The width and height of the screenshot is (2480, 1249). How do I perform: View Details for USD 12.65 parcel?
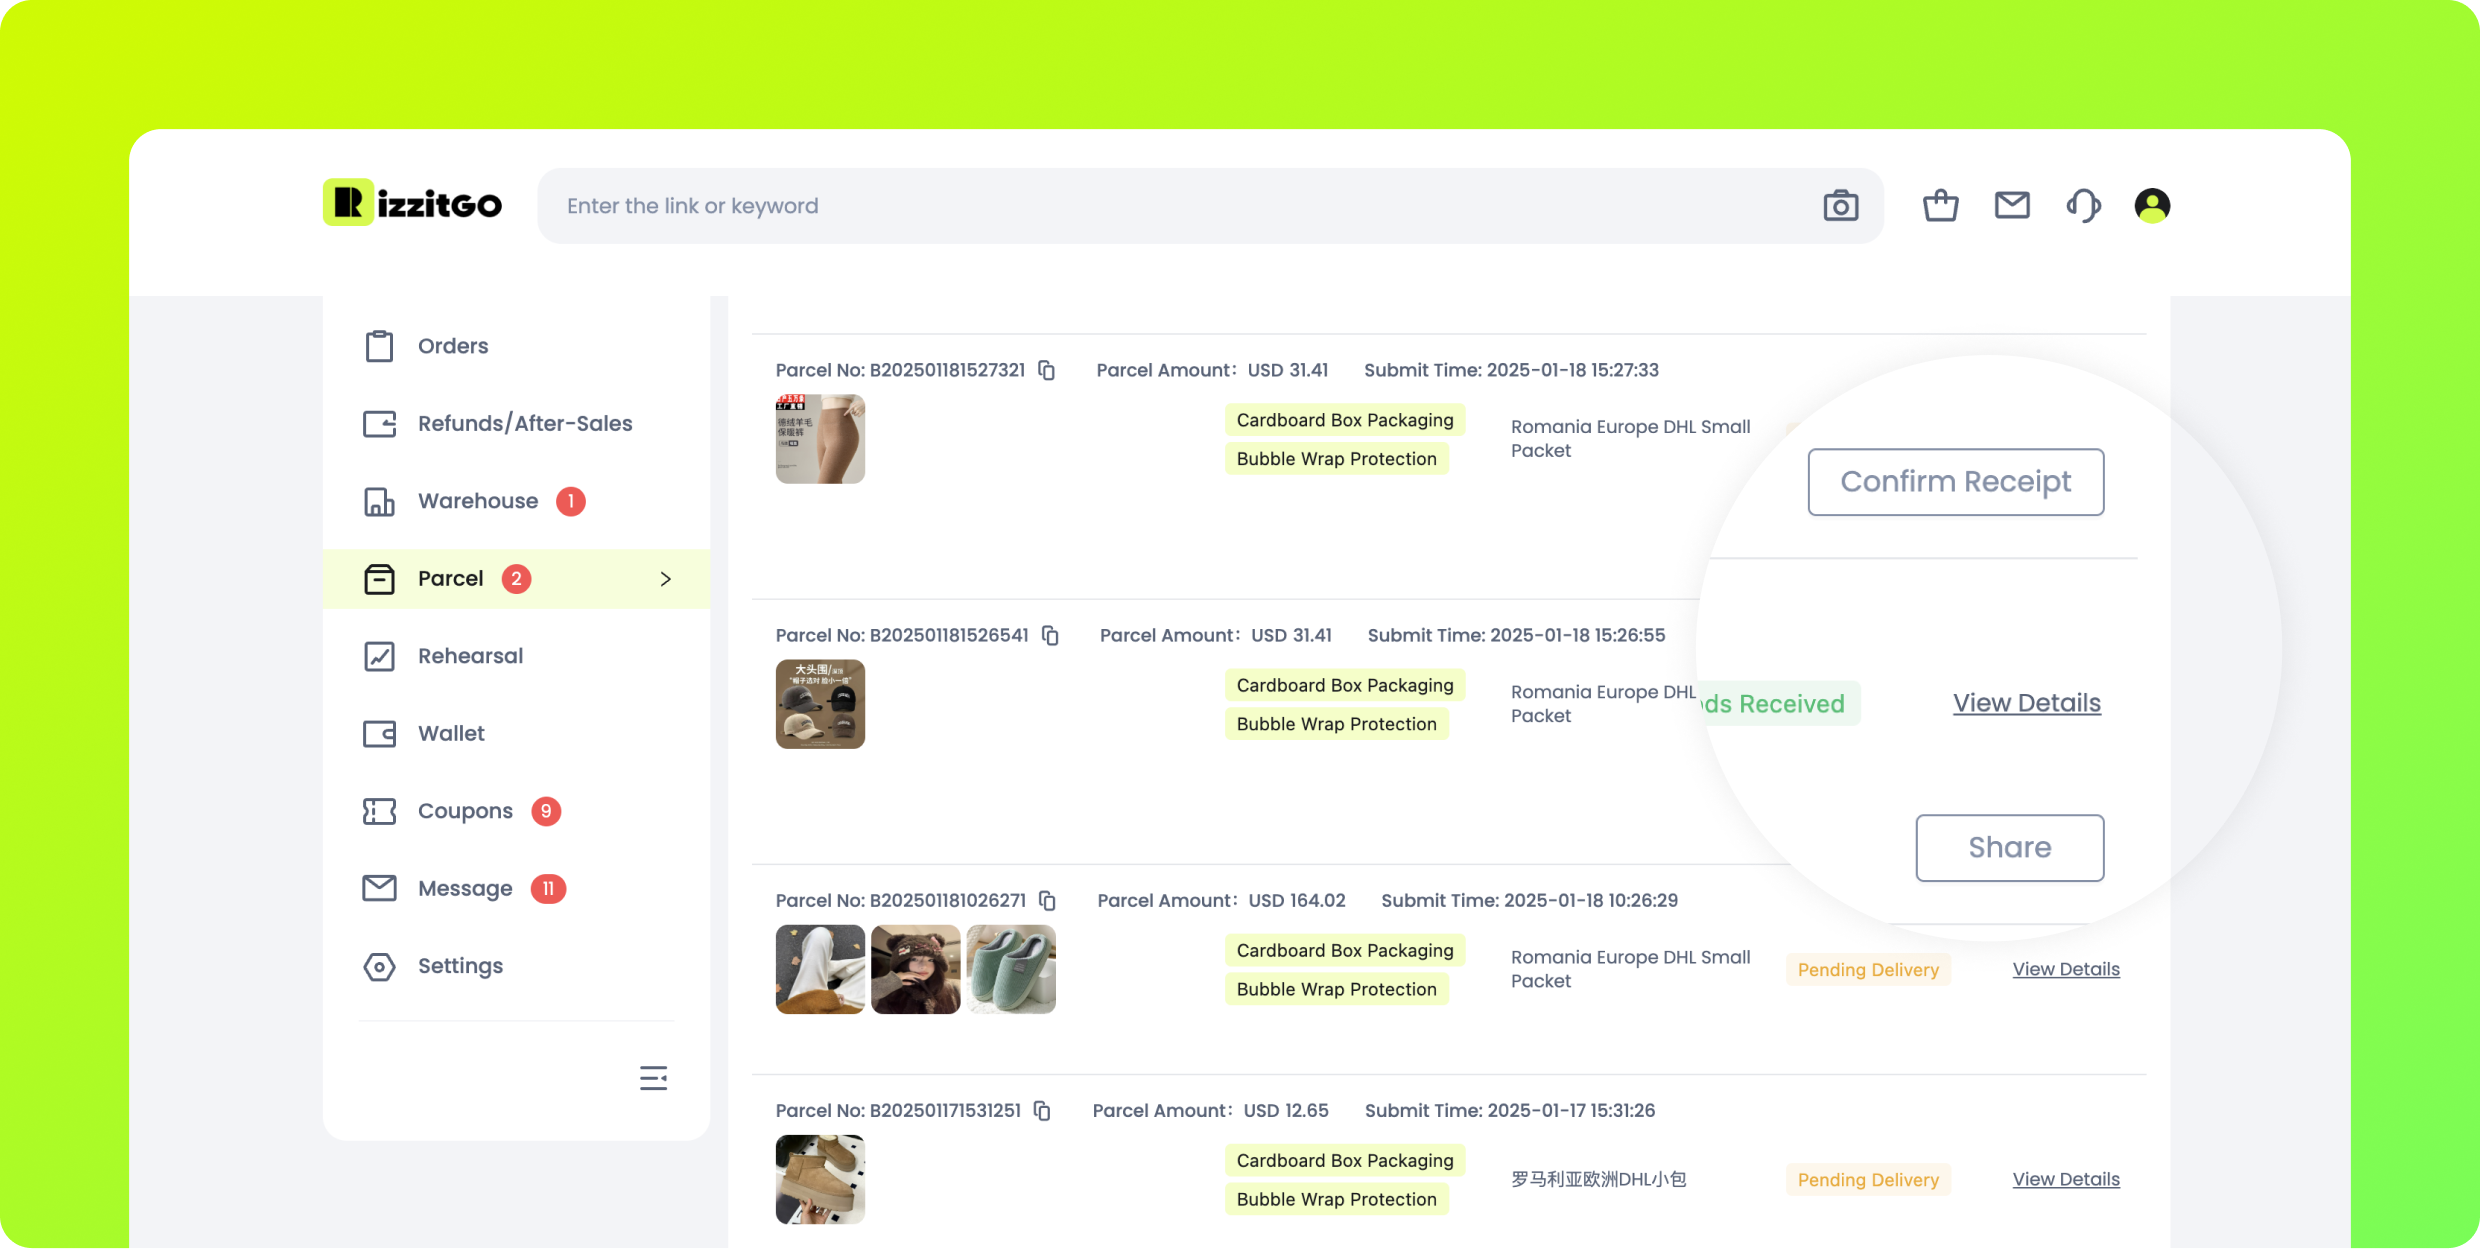coord(2065,1179)
